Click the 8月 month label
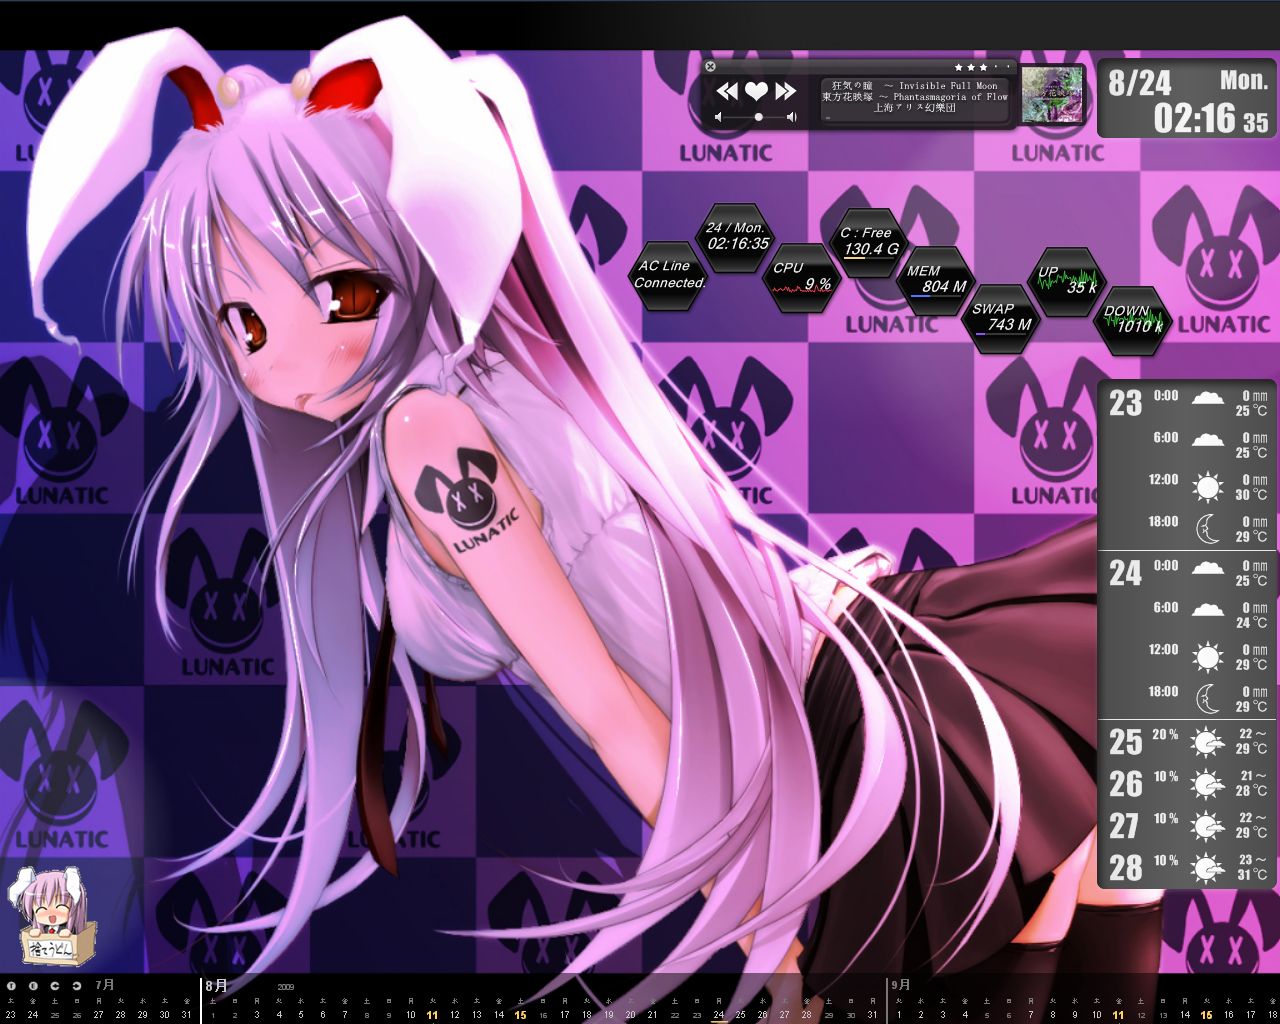The image size is (1280, 1024). (216, 985)
